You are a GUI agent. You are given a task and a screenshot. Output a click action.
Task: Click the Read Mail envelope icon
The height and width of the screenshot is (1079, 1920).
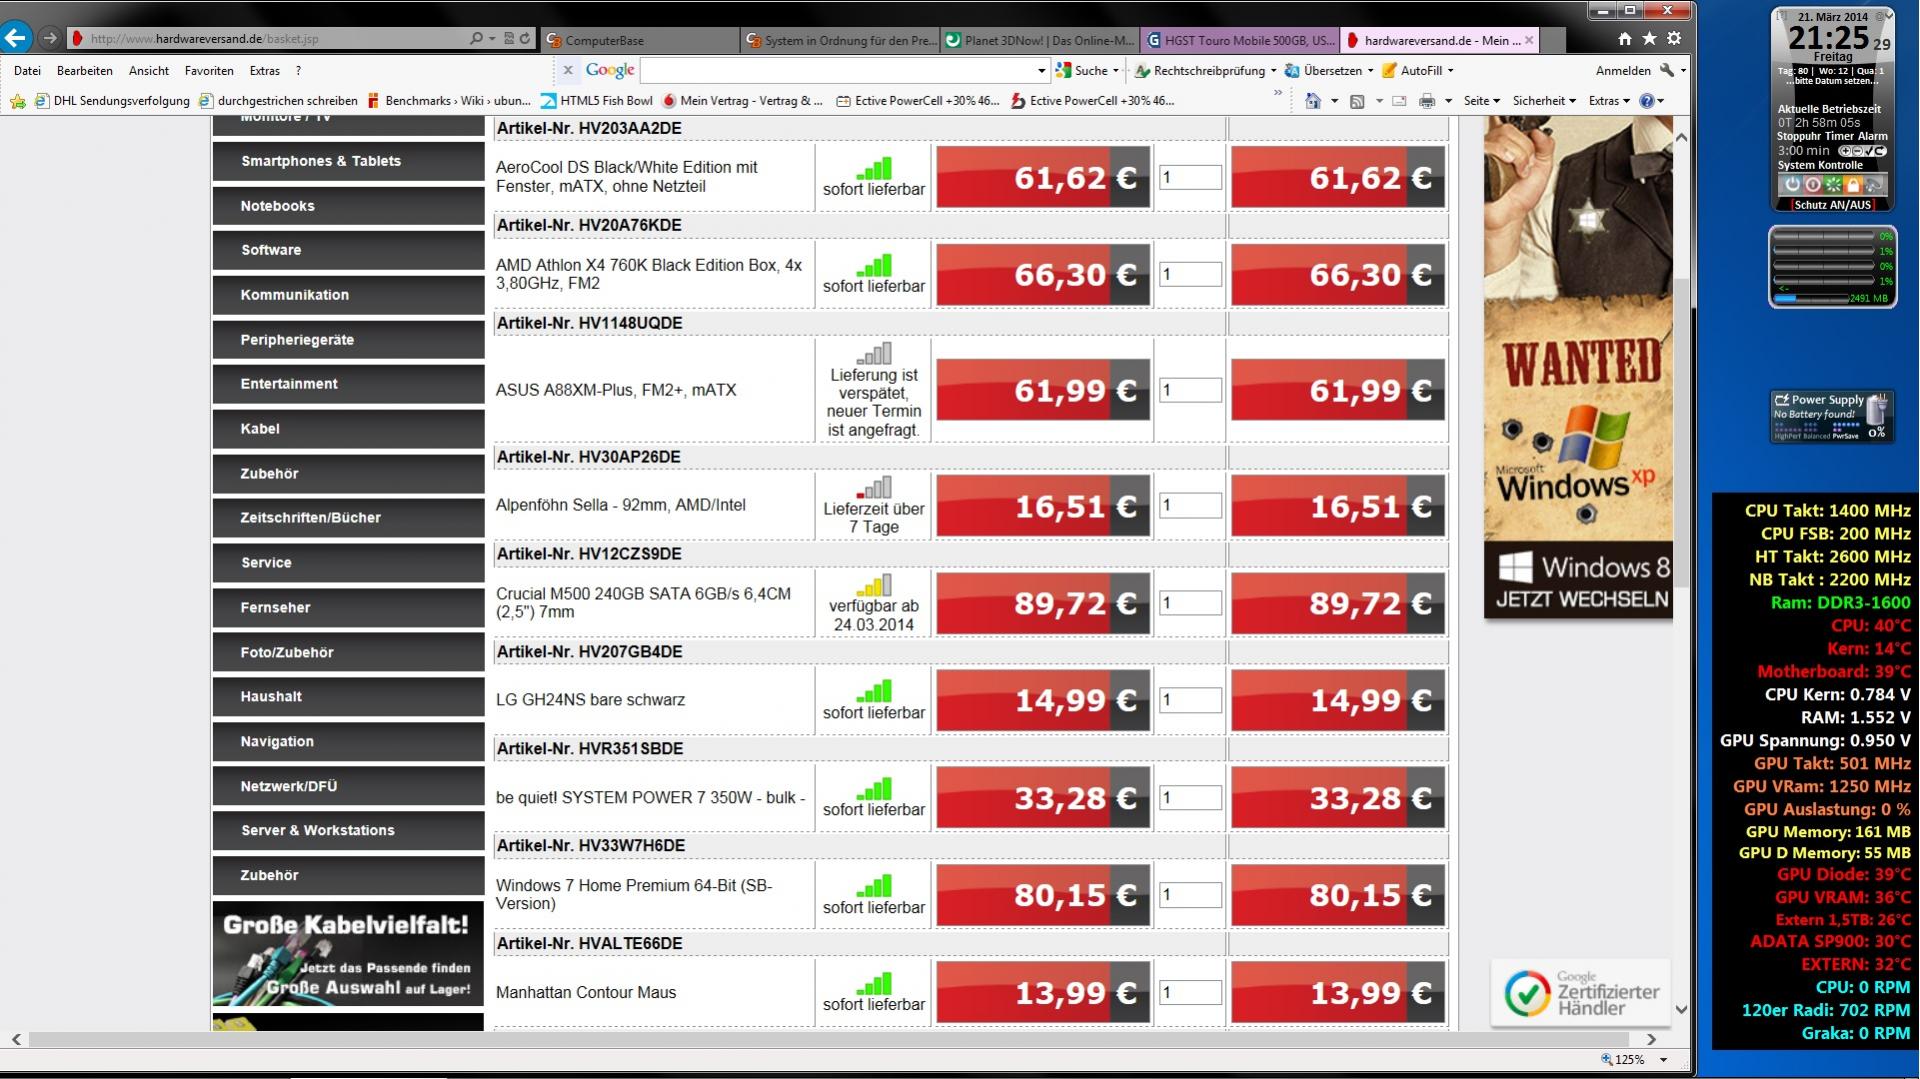(1399, 101)
